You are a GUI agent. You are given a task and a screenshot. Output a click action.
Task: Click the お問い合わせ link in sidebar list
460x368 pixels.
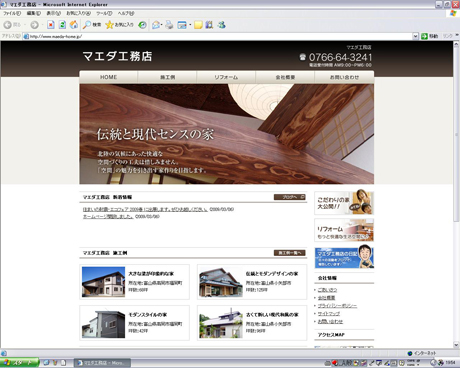click(330, 322)
